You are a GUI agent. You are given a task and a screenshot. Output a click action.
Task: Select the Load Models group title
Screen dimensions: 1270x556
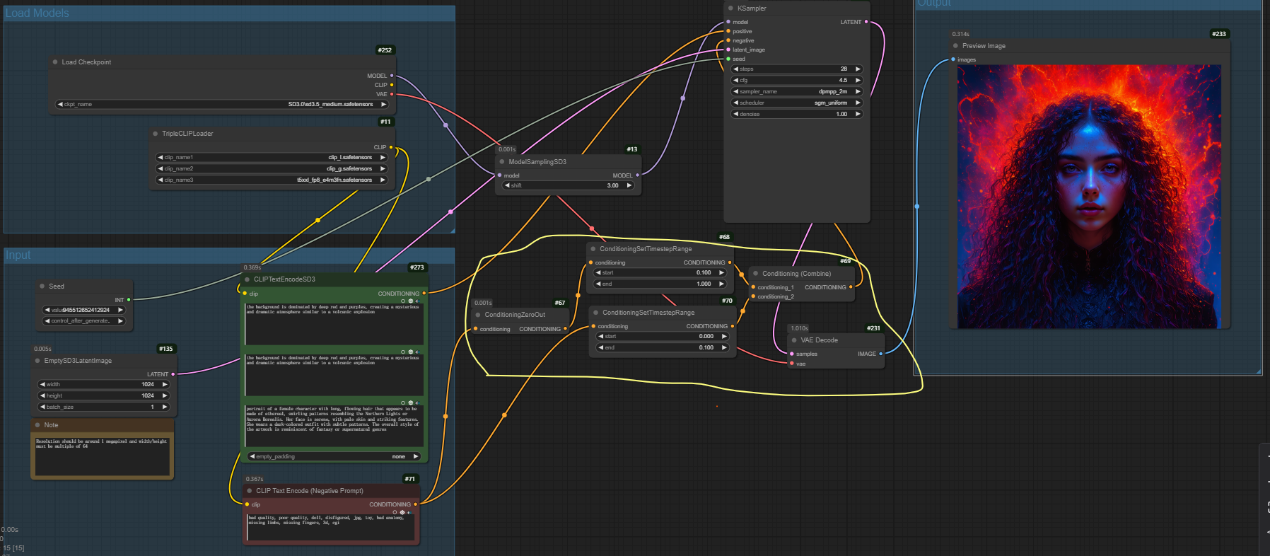37,13
